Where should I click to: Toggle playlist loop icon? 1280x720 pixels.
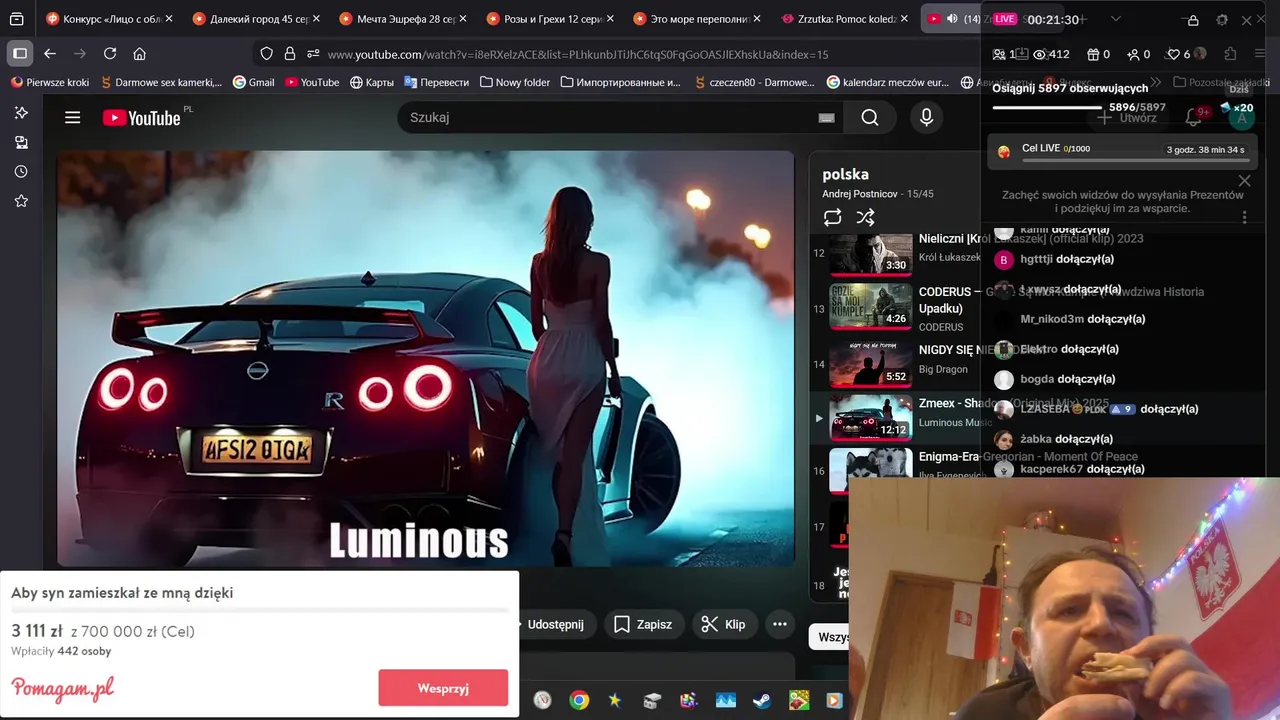click(x=832, y=217)
